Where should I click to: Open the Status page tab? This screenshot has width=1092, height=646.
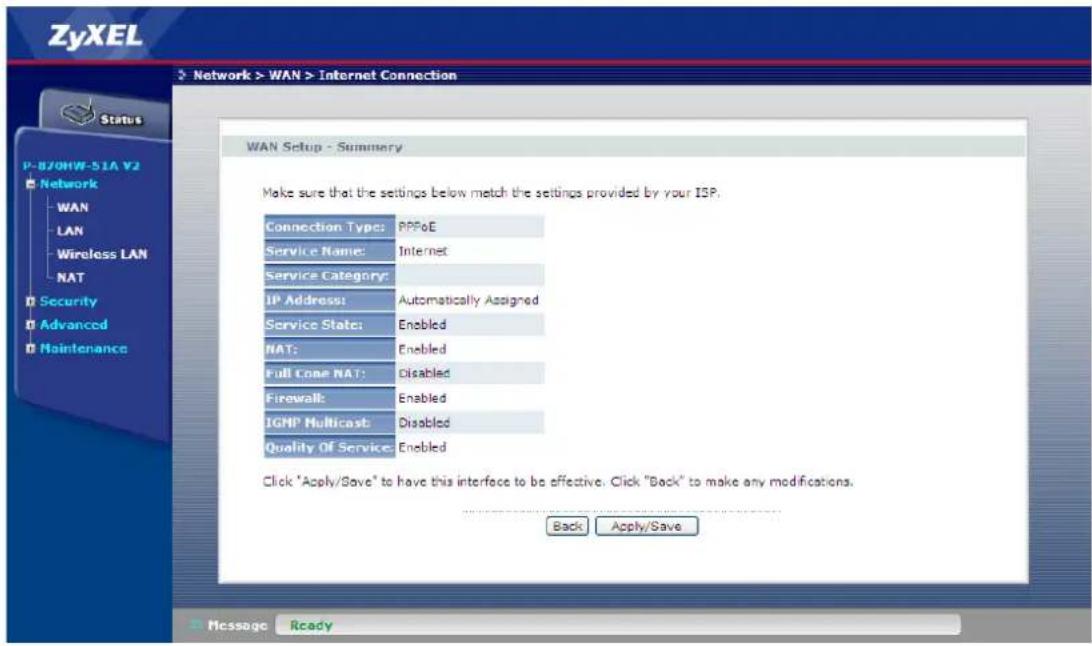pos(104,113)
